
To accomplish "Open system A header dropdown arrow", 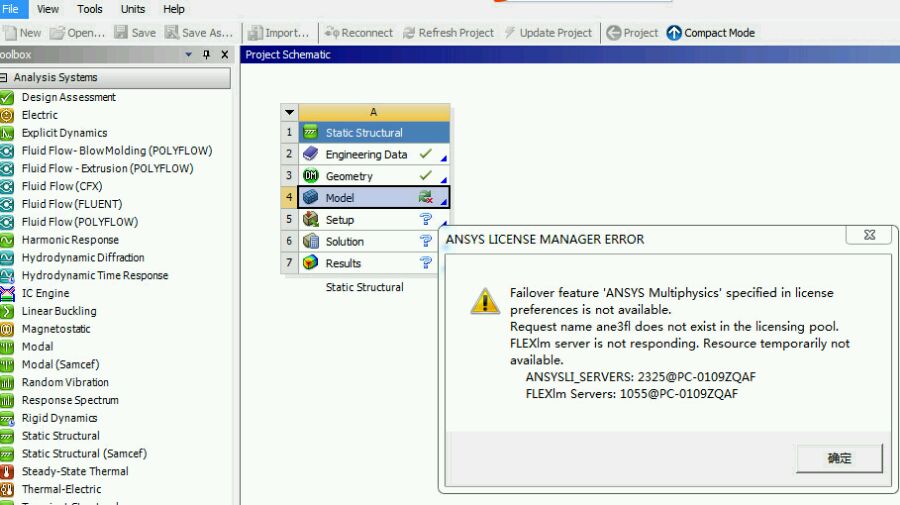I will 289,112.
